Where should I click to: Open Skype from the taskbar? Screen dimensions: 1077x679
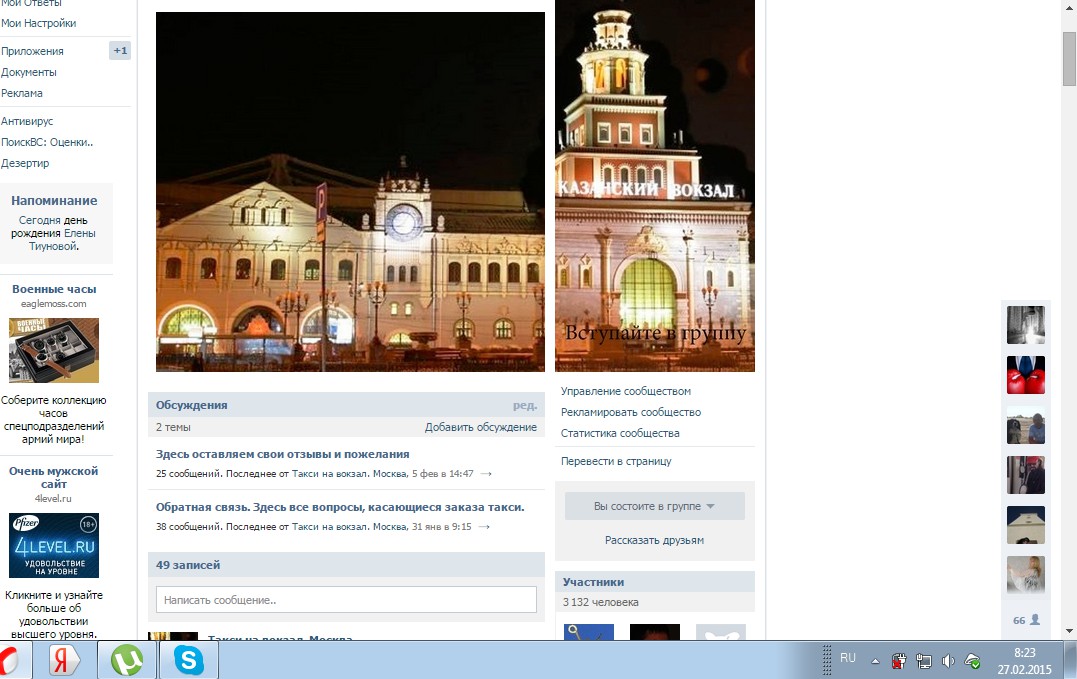pyautogui.click(x=188, y=661)
